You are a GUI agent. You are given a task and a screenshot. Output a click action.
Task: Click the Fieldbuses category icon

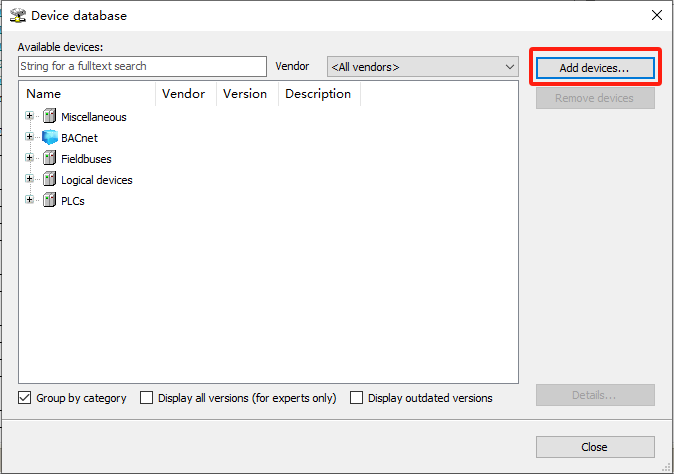point(49,158)
